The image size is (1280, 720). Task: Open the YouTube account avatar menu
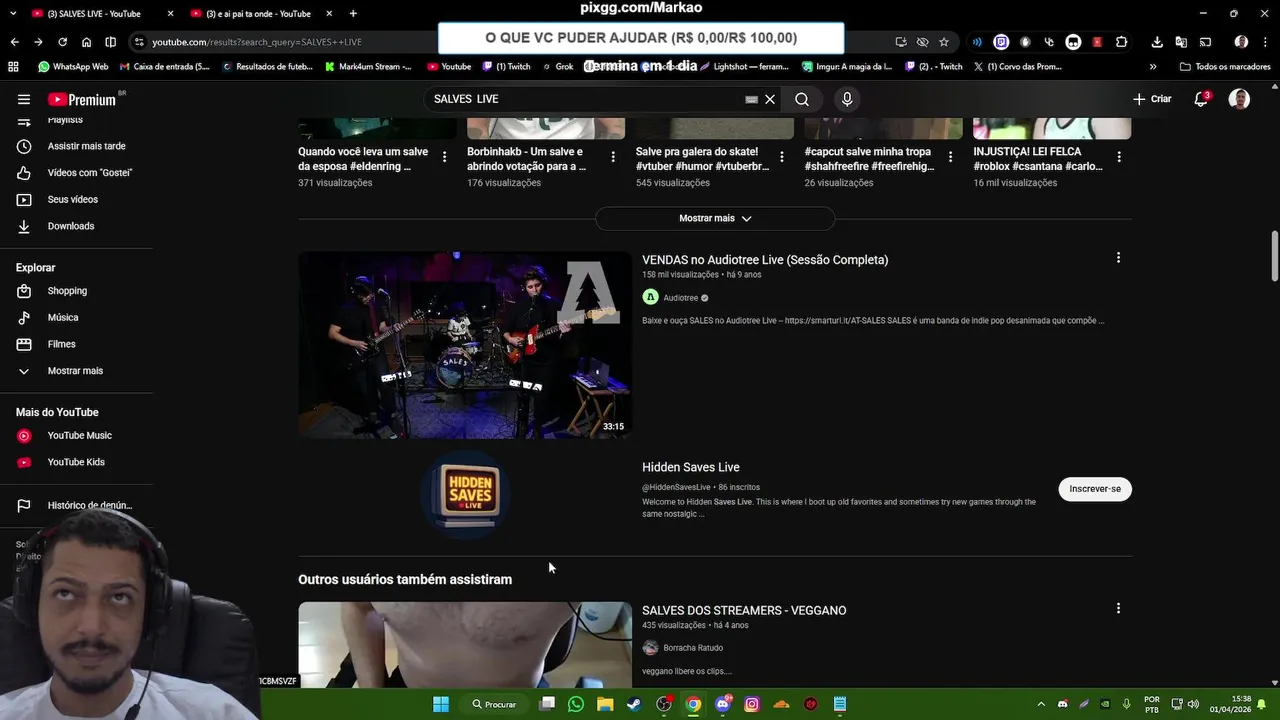[1239, 99]
